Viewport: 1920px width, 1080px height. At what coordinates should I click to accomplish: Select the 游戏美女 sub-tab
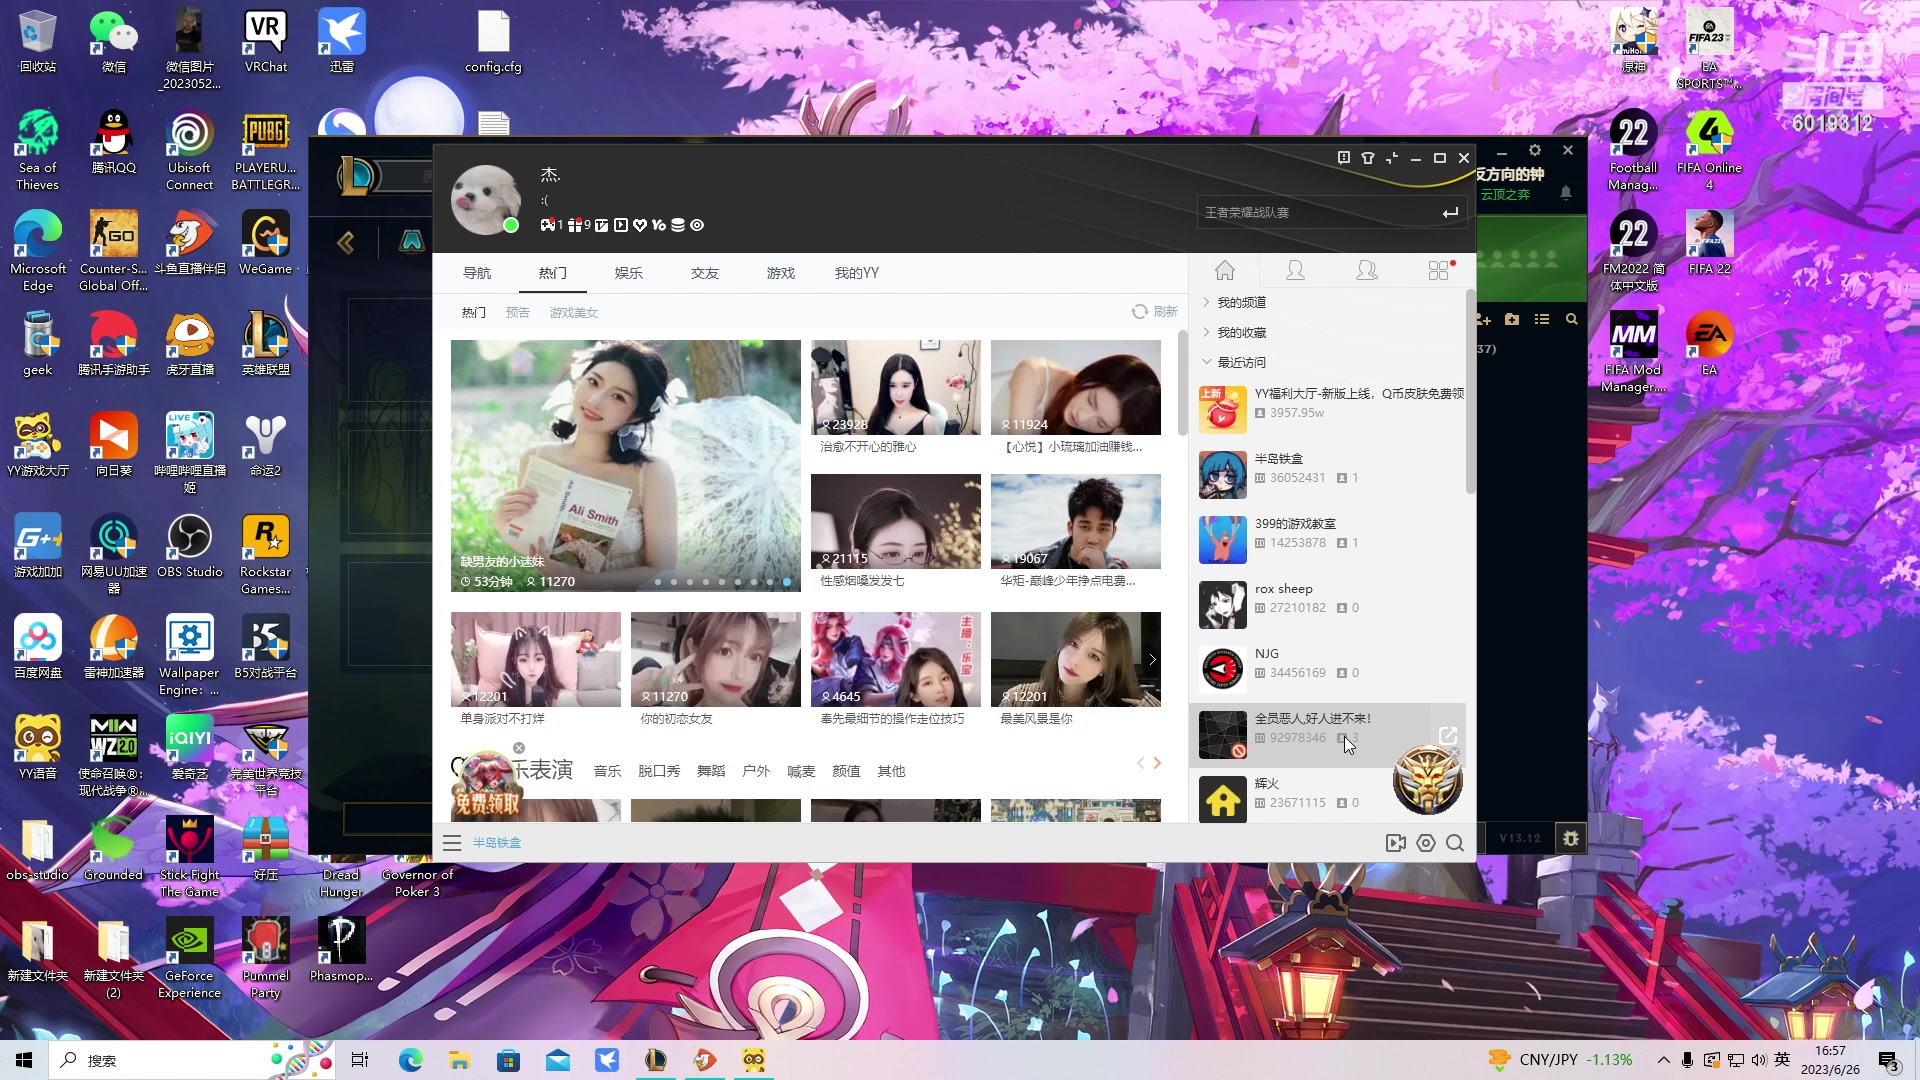tap(574, 312)
